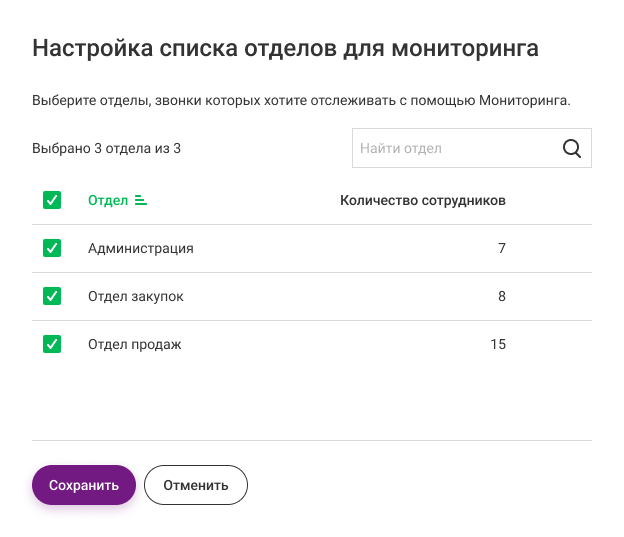Toggle the select-all checkbox in table header
Image resolution: width=624 pixels, height=537 pixels.
pos(52,200)
